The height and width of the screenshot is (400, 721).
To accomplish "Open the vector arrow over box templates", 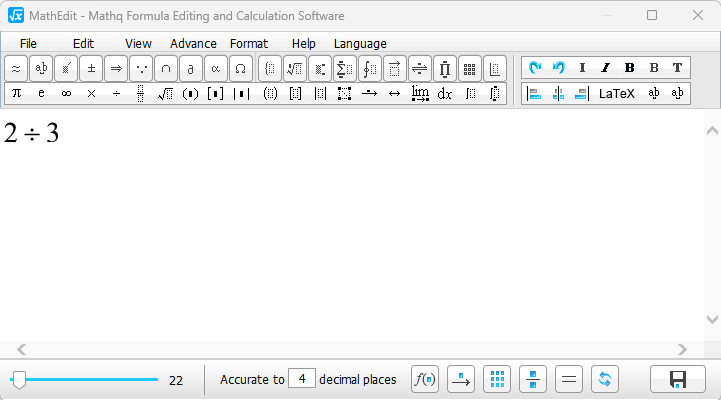I will tap(395, 69).
